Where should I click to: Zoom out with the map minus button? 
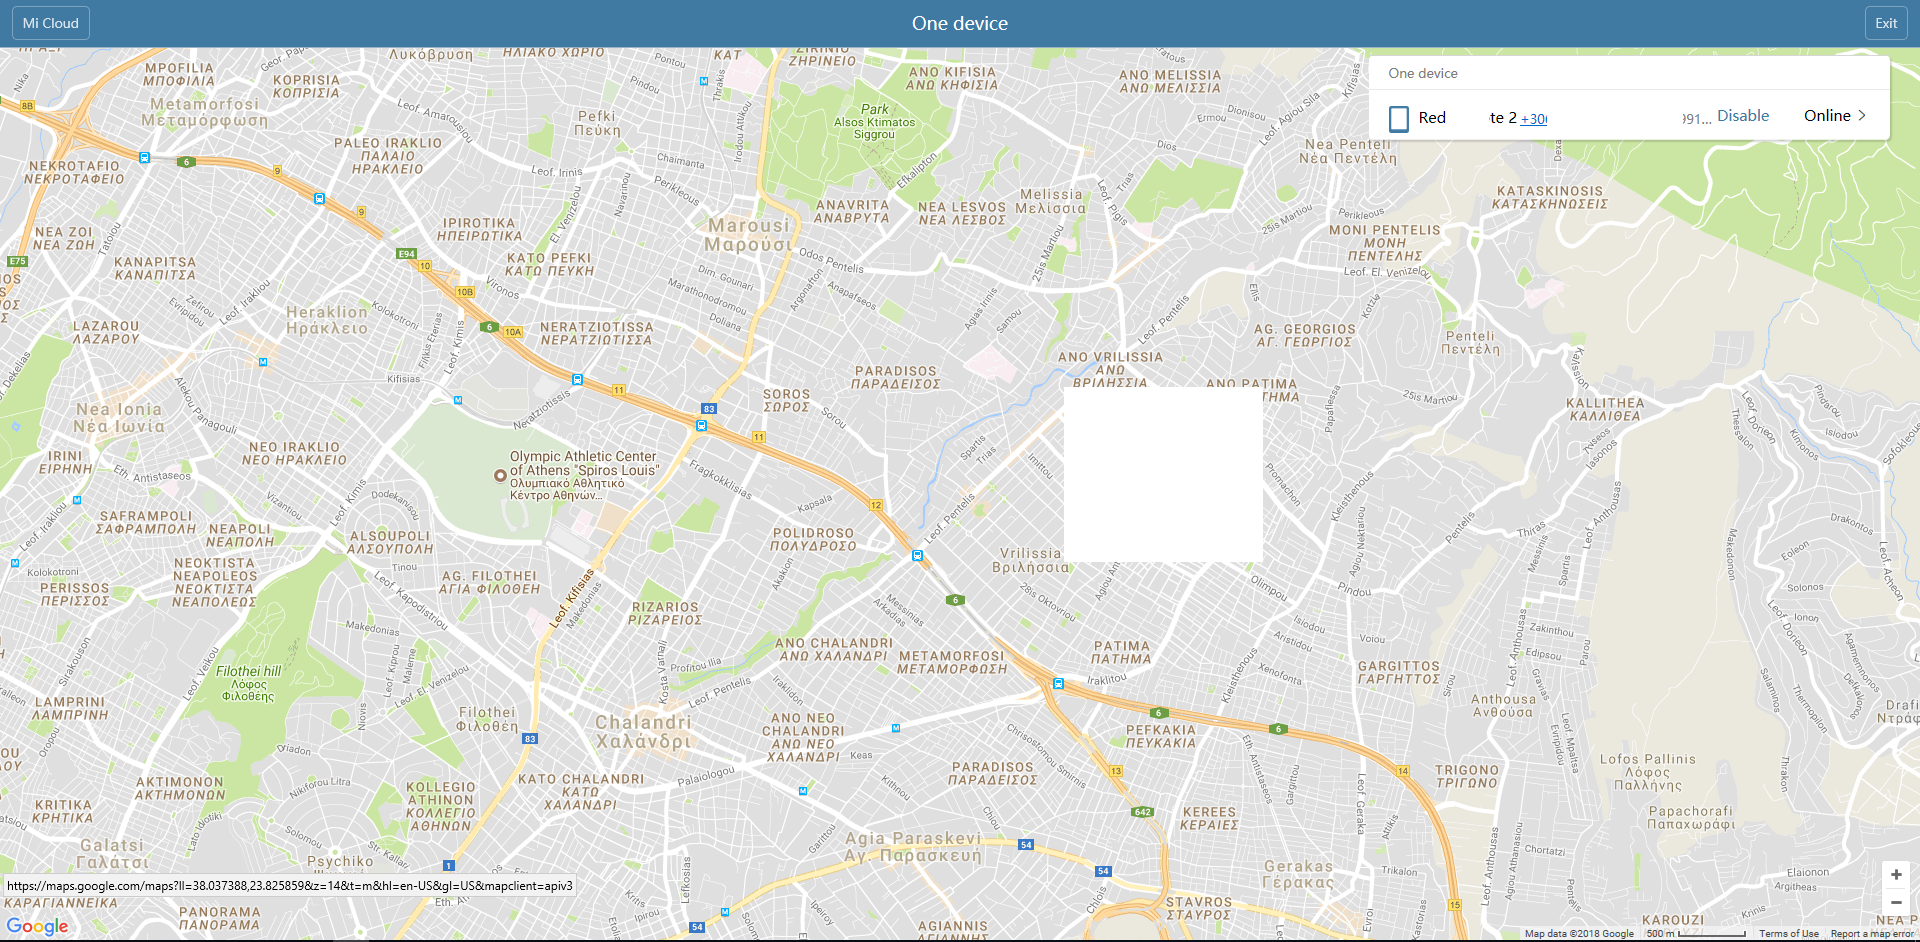1895,902
